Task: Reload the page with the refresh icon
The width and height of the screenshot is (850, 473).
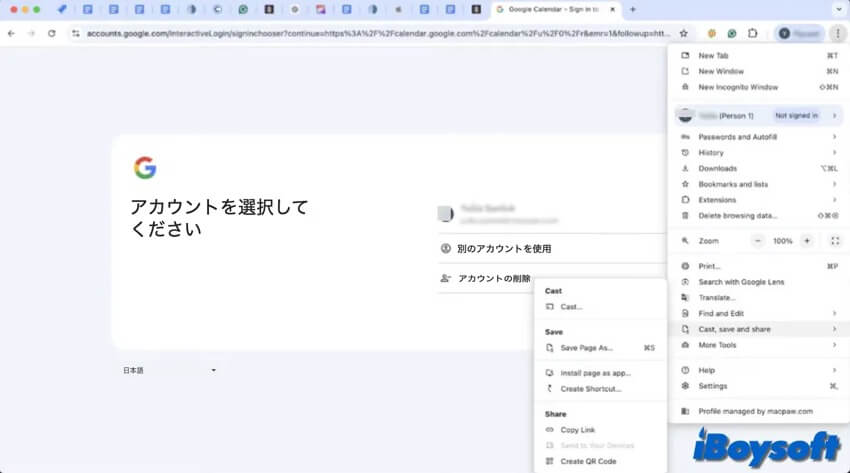Action: point(51,34)
